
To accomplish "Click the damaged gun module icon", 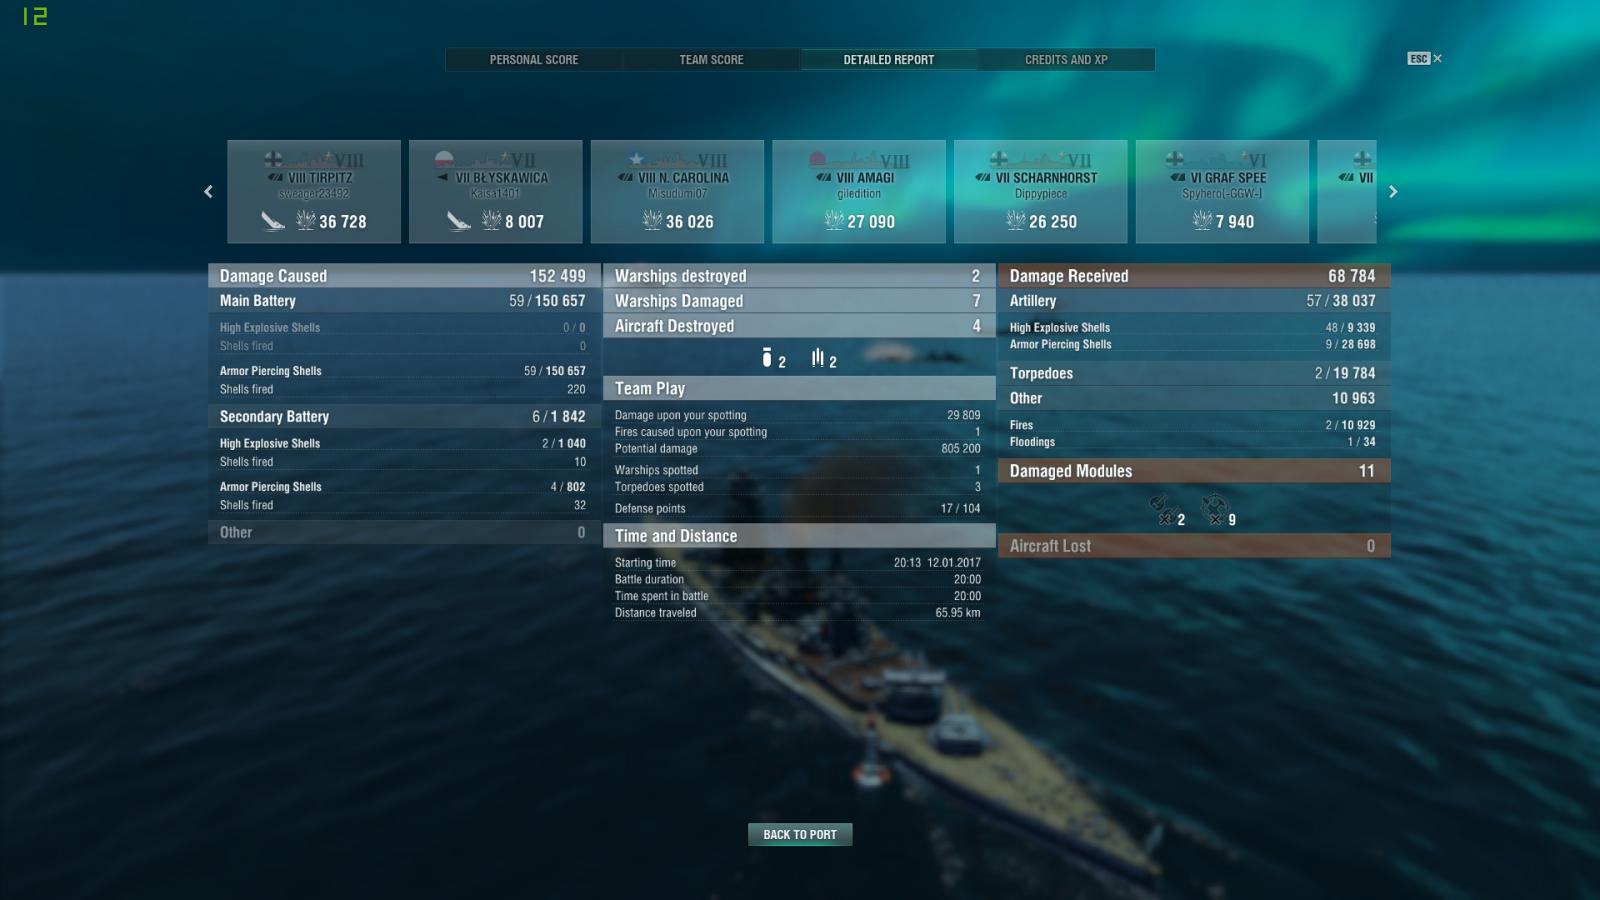I will click(1161, 509).
